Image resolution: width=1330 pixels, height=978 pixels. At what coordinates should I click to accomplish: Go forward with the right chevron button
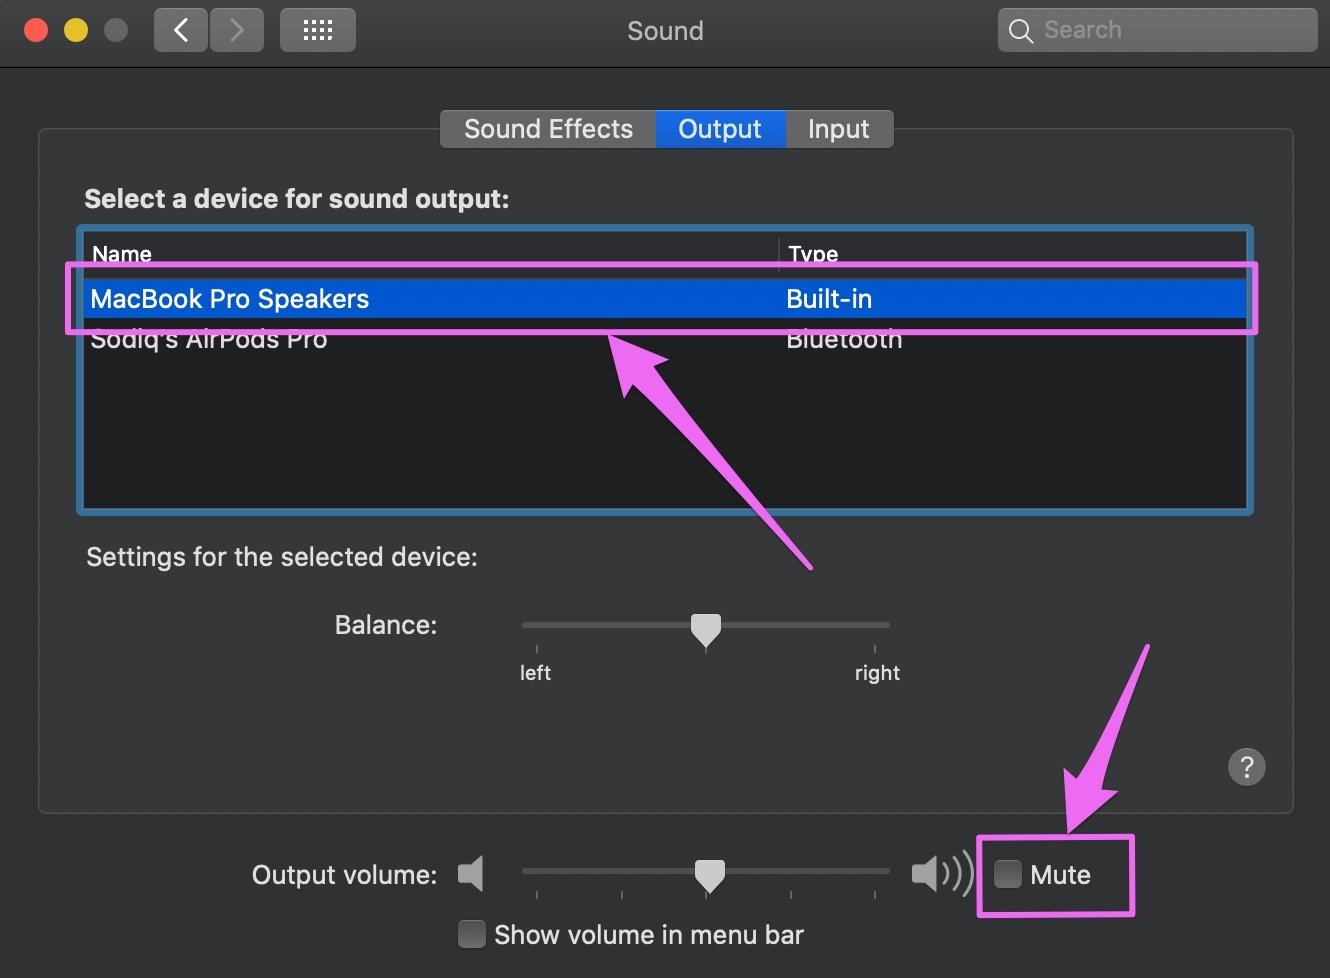tap(237, 30)
